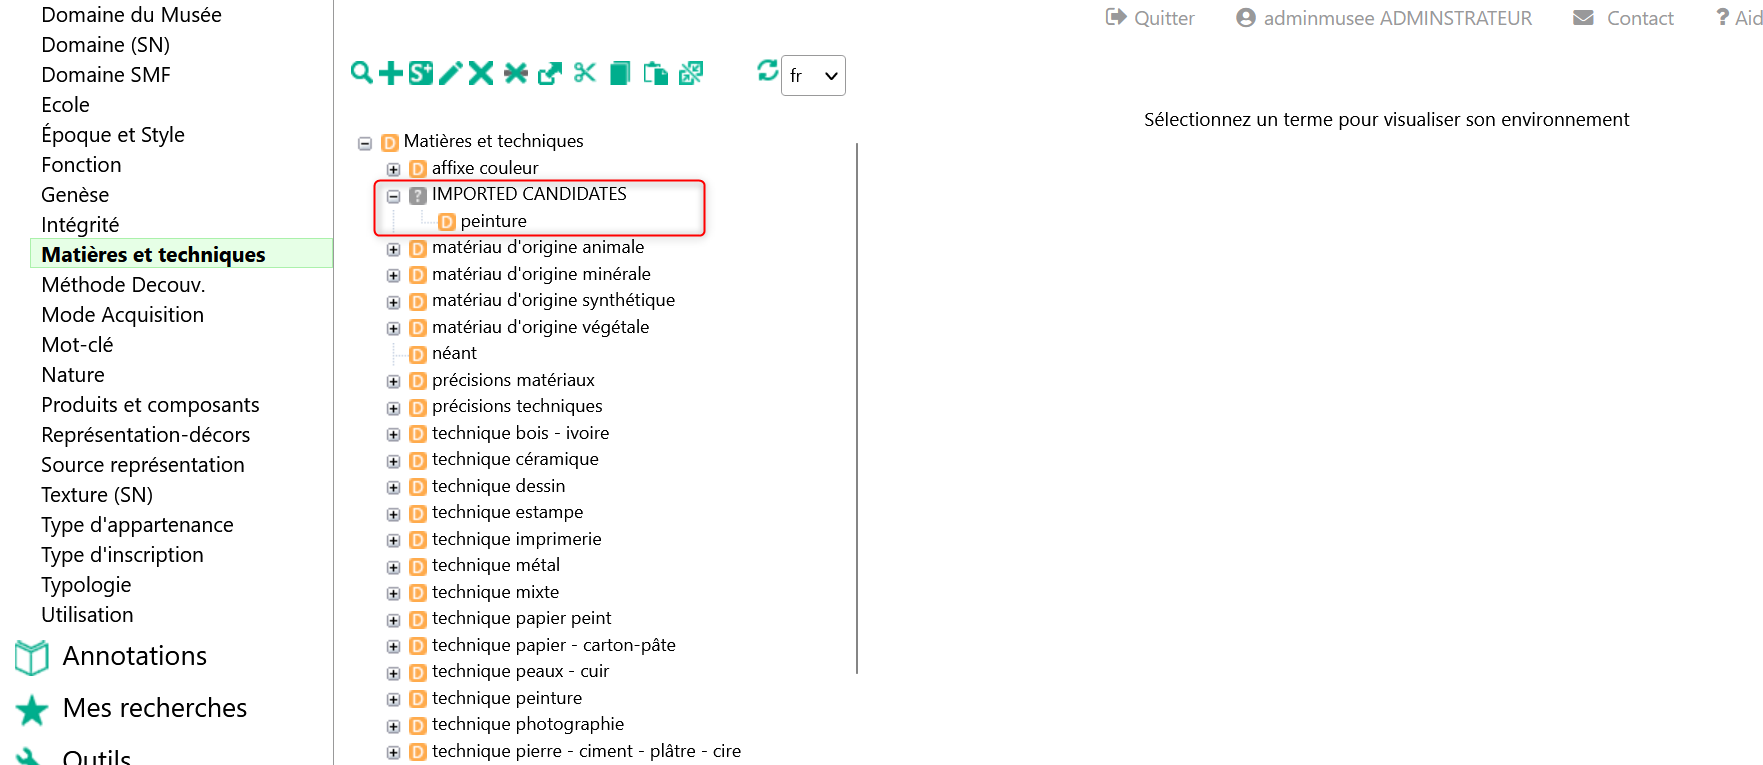Select technique mixte term

coord(495,592)
